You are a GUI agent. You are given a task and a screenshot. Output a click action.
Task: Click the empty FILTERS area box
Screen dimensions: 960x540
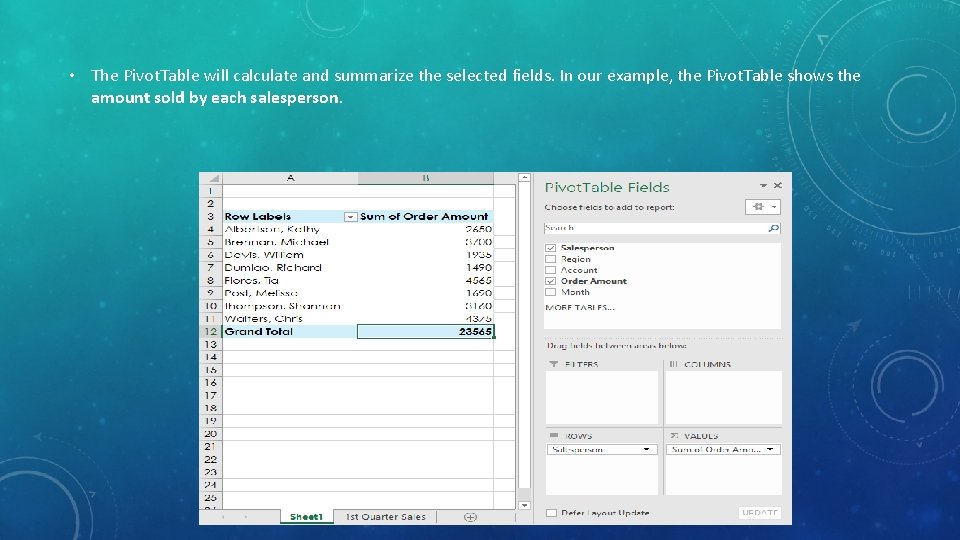602,397
